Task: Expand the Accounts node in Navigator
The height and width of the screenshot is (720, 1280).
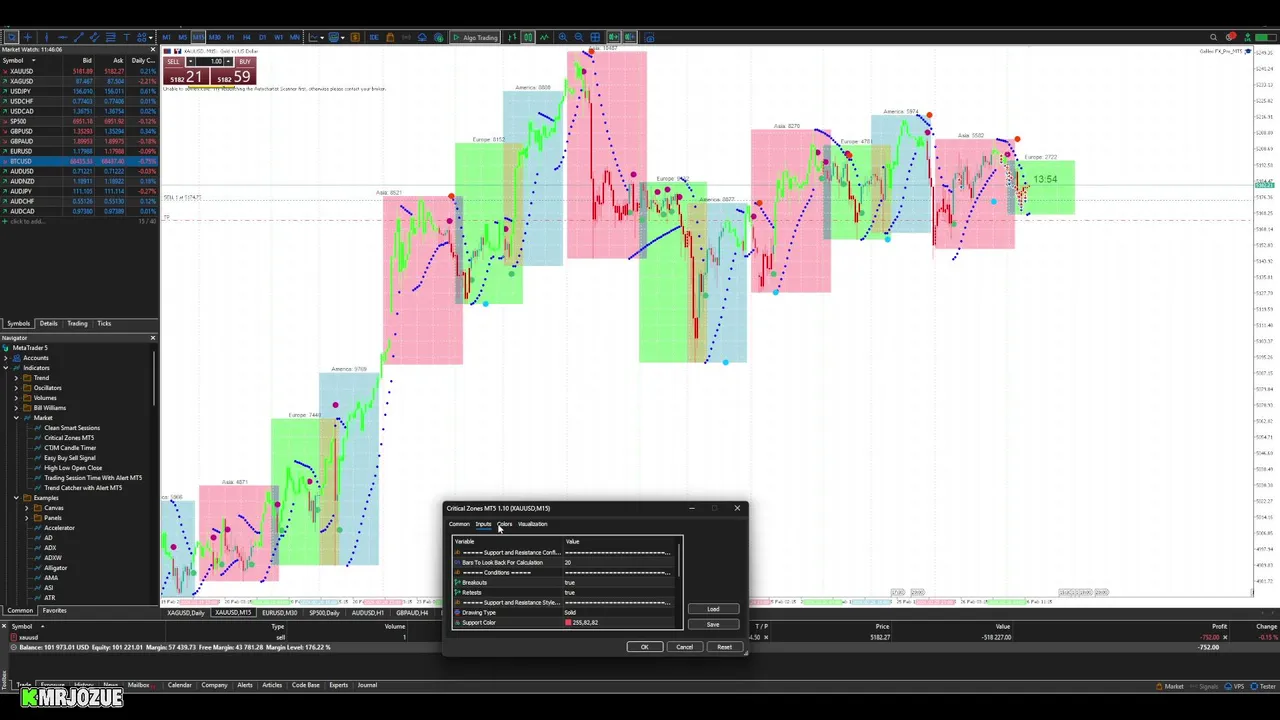Action: [x=5, y=358]
